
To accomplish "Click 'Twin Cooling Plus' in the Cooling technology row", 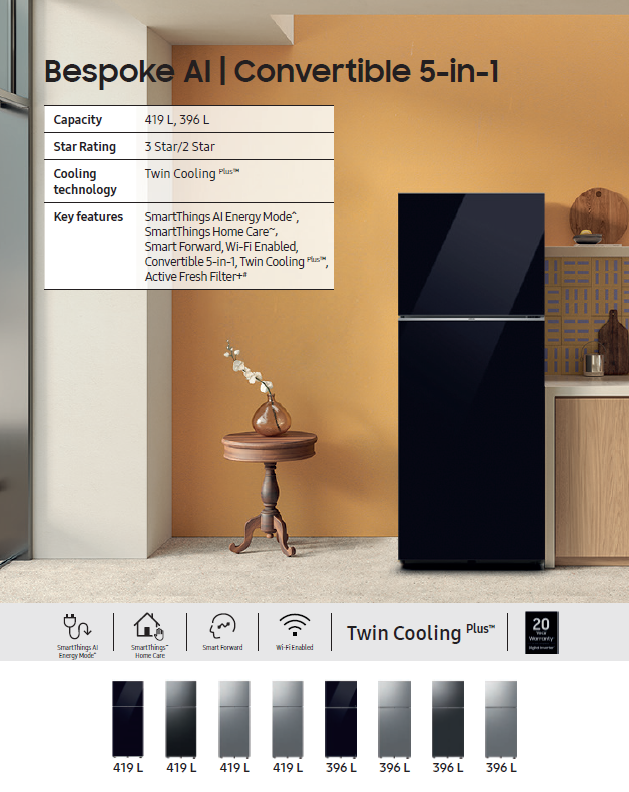I will pos(192,173).
